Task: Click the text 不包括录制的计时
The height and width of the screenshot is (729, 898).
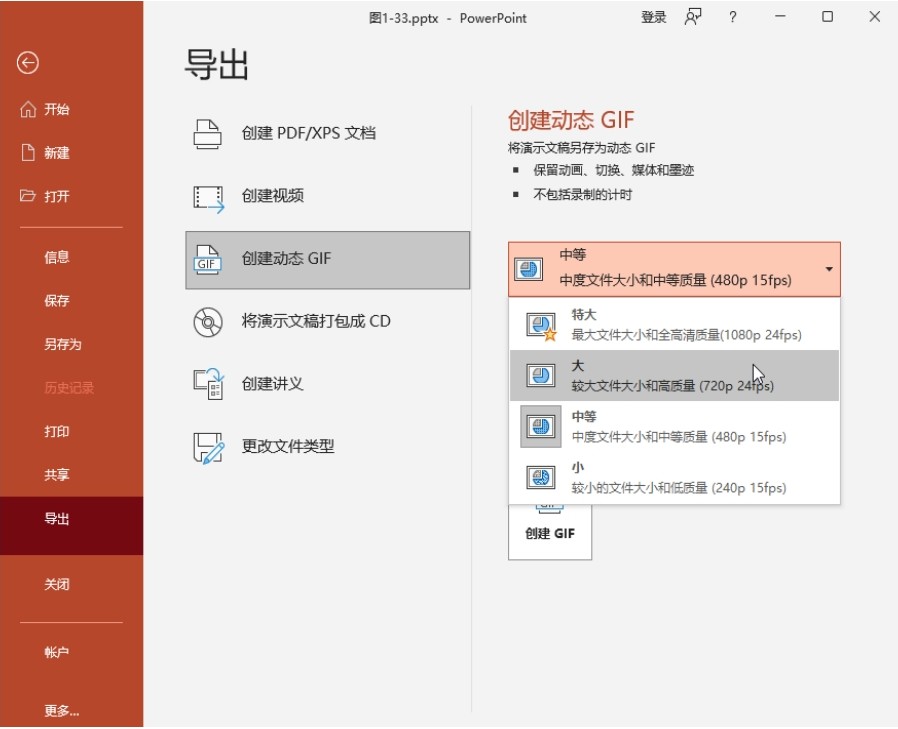Action: [x=582, y=195]
